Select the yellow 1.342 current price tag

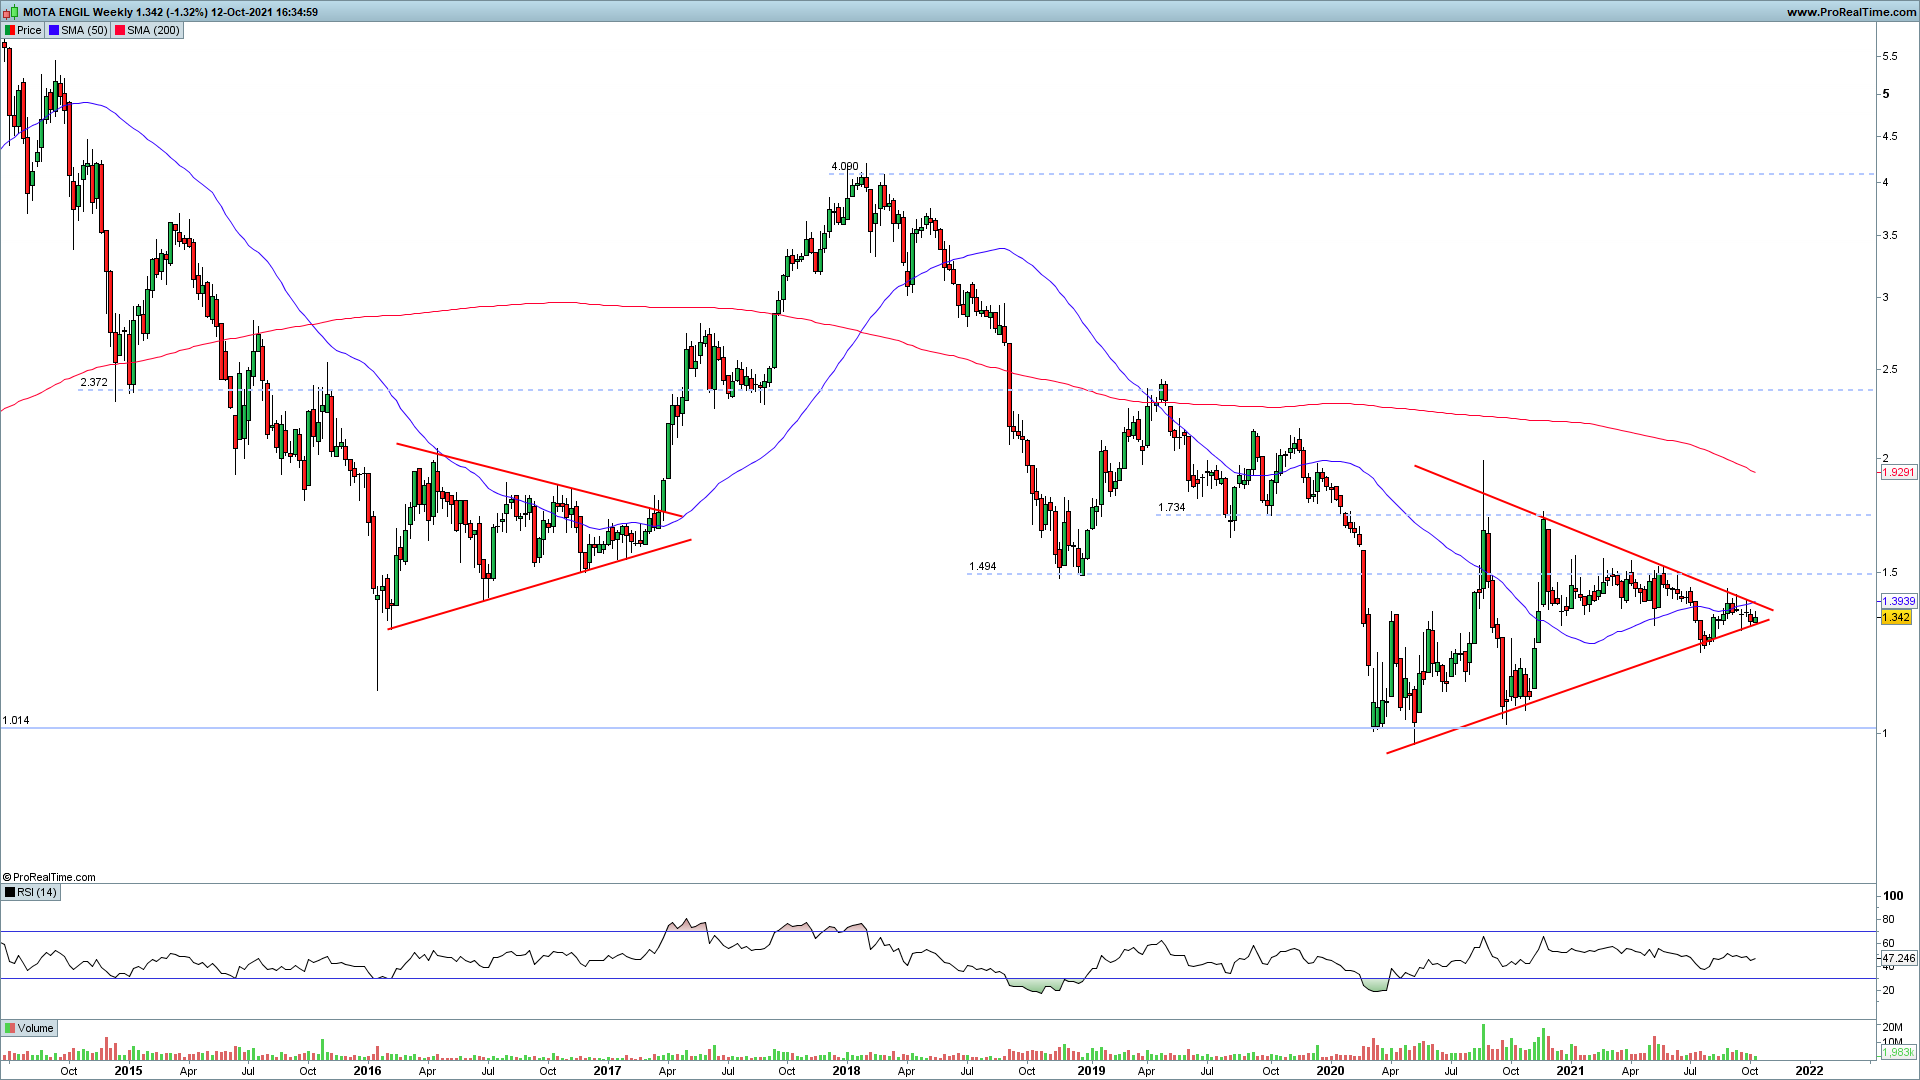pos(1896,617)
